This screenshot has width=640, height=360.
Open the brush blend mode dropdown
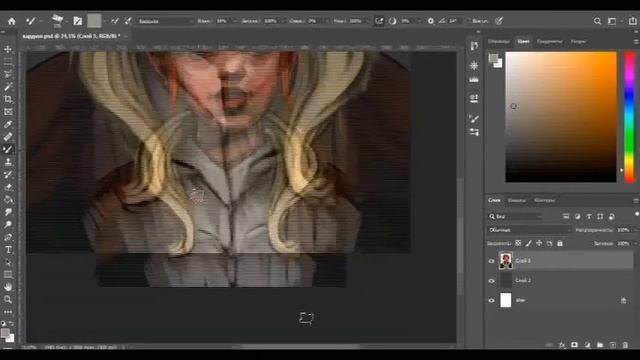click(x=165, y=21)
